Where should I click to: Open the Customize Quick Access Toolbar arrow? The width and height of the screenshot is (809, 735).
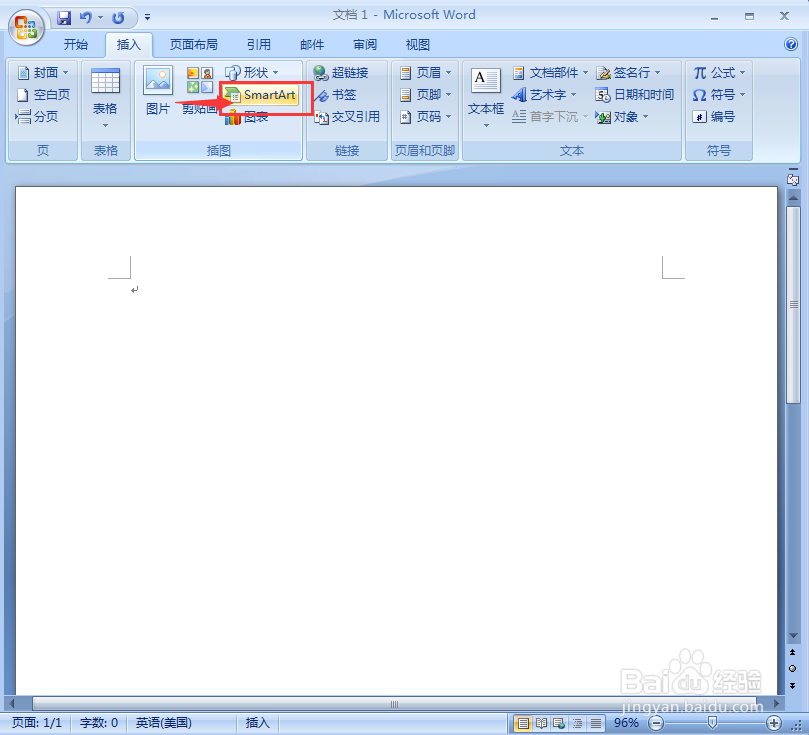[148, 18]
